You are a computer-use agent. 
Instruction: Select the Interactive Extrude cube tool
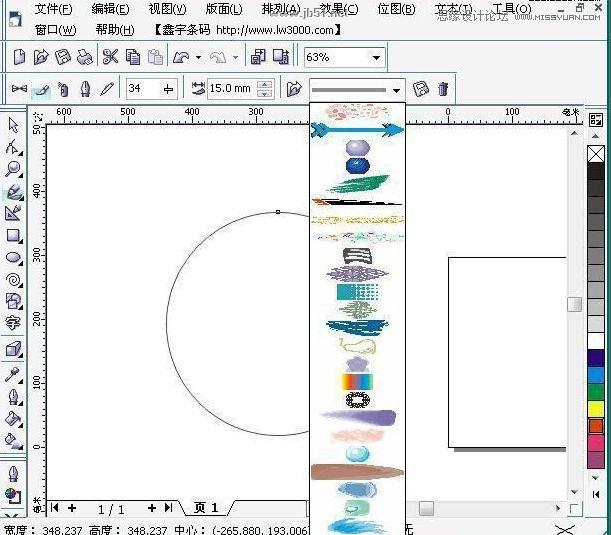13,349
